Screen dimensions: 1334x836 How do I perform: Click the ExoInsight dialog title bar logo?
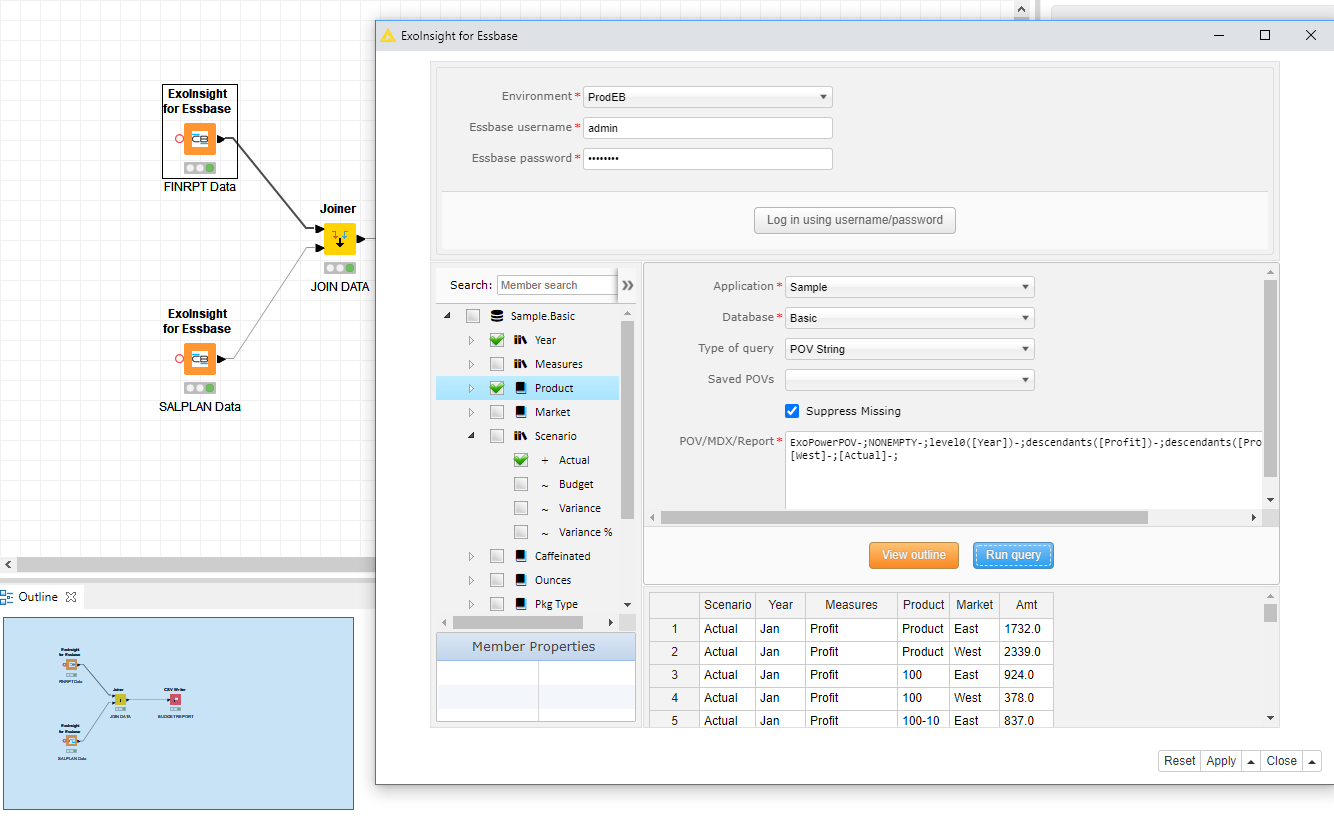(388, 35)
